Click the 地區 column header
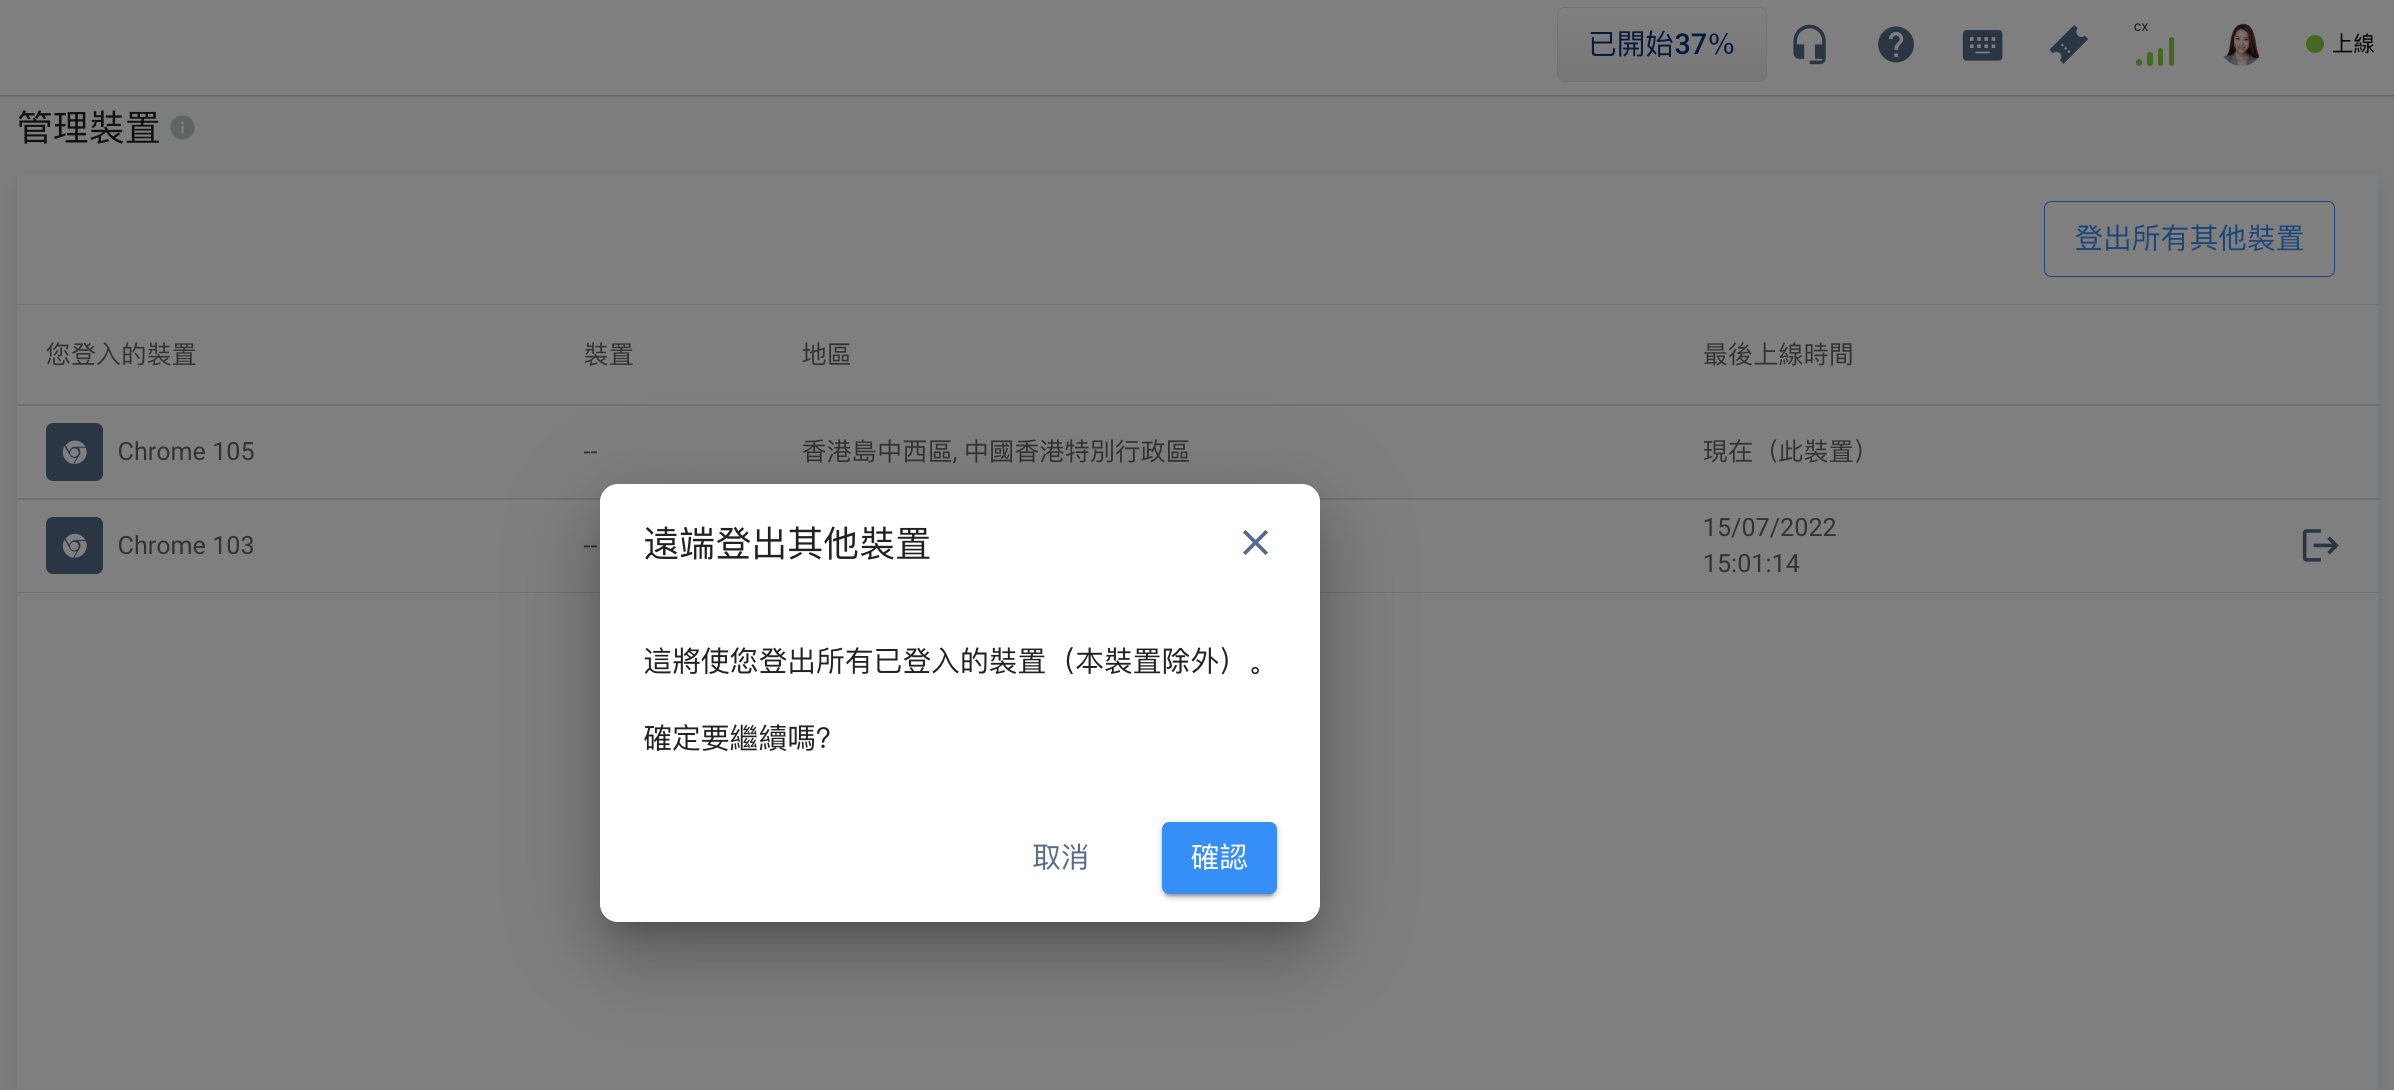 click(x=826, y=355)
